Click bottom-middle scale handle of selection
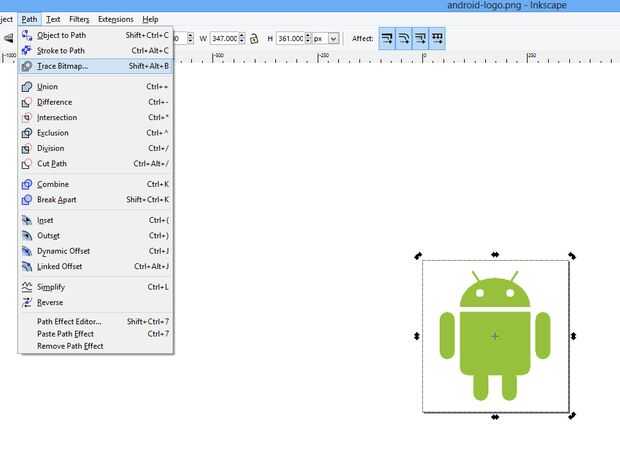Image resolution: width=620 pixels, height=463 pixels. (495, 417)
